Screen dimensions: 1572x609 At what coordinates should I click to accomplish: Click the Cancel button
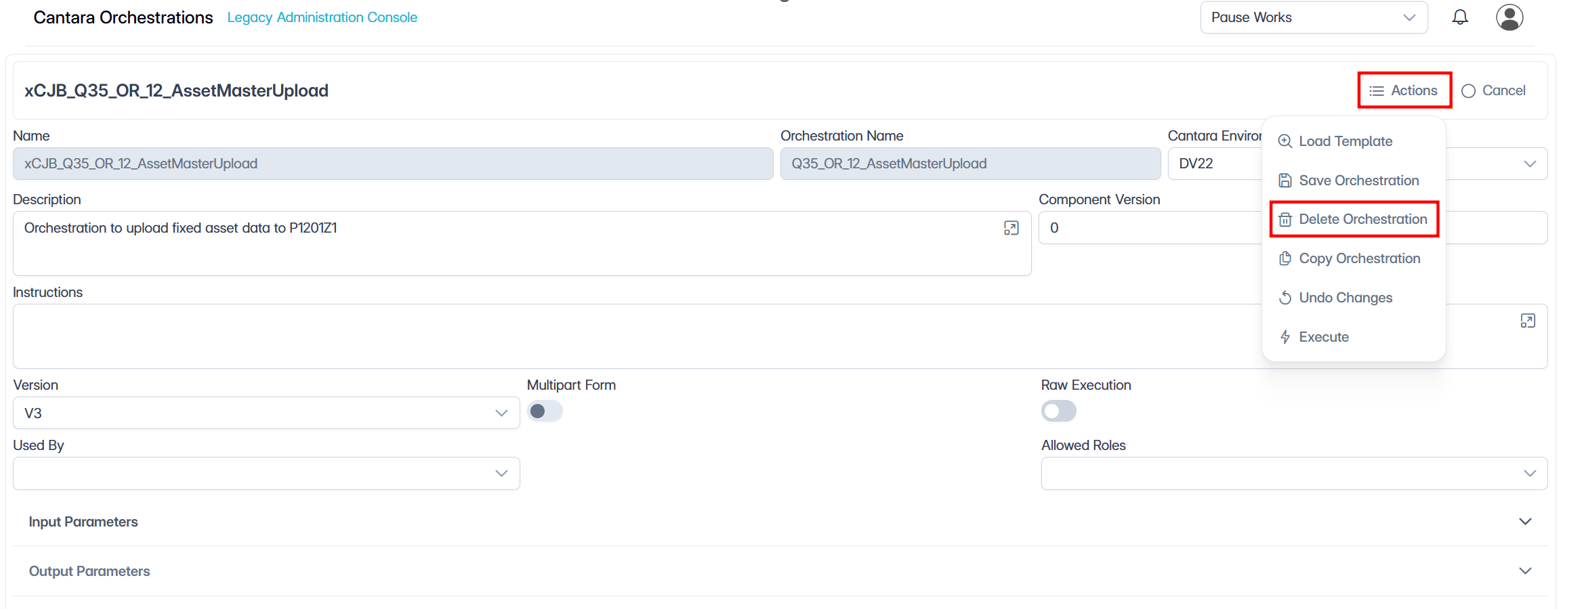tap(1493, 91)
